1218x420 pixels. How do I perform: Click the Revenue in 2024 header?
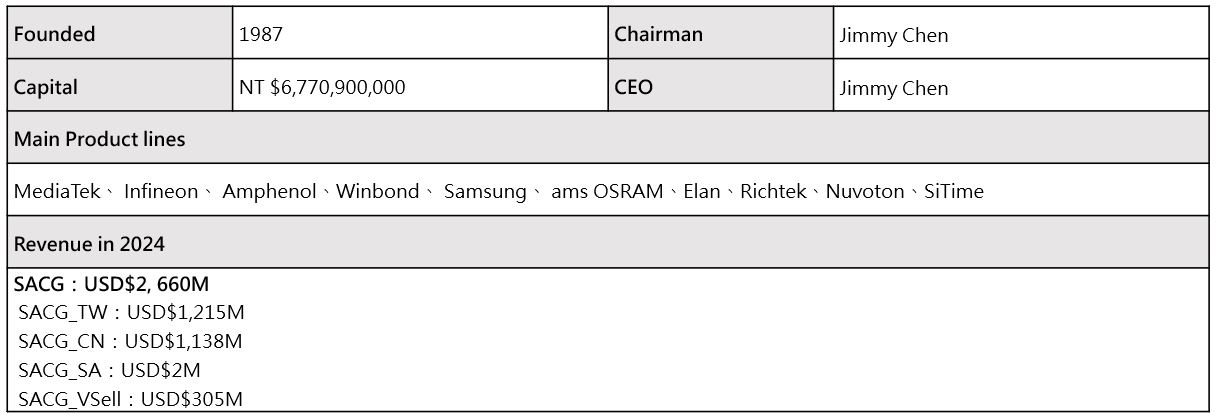89,244
